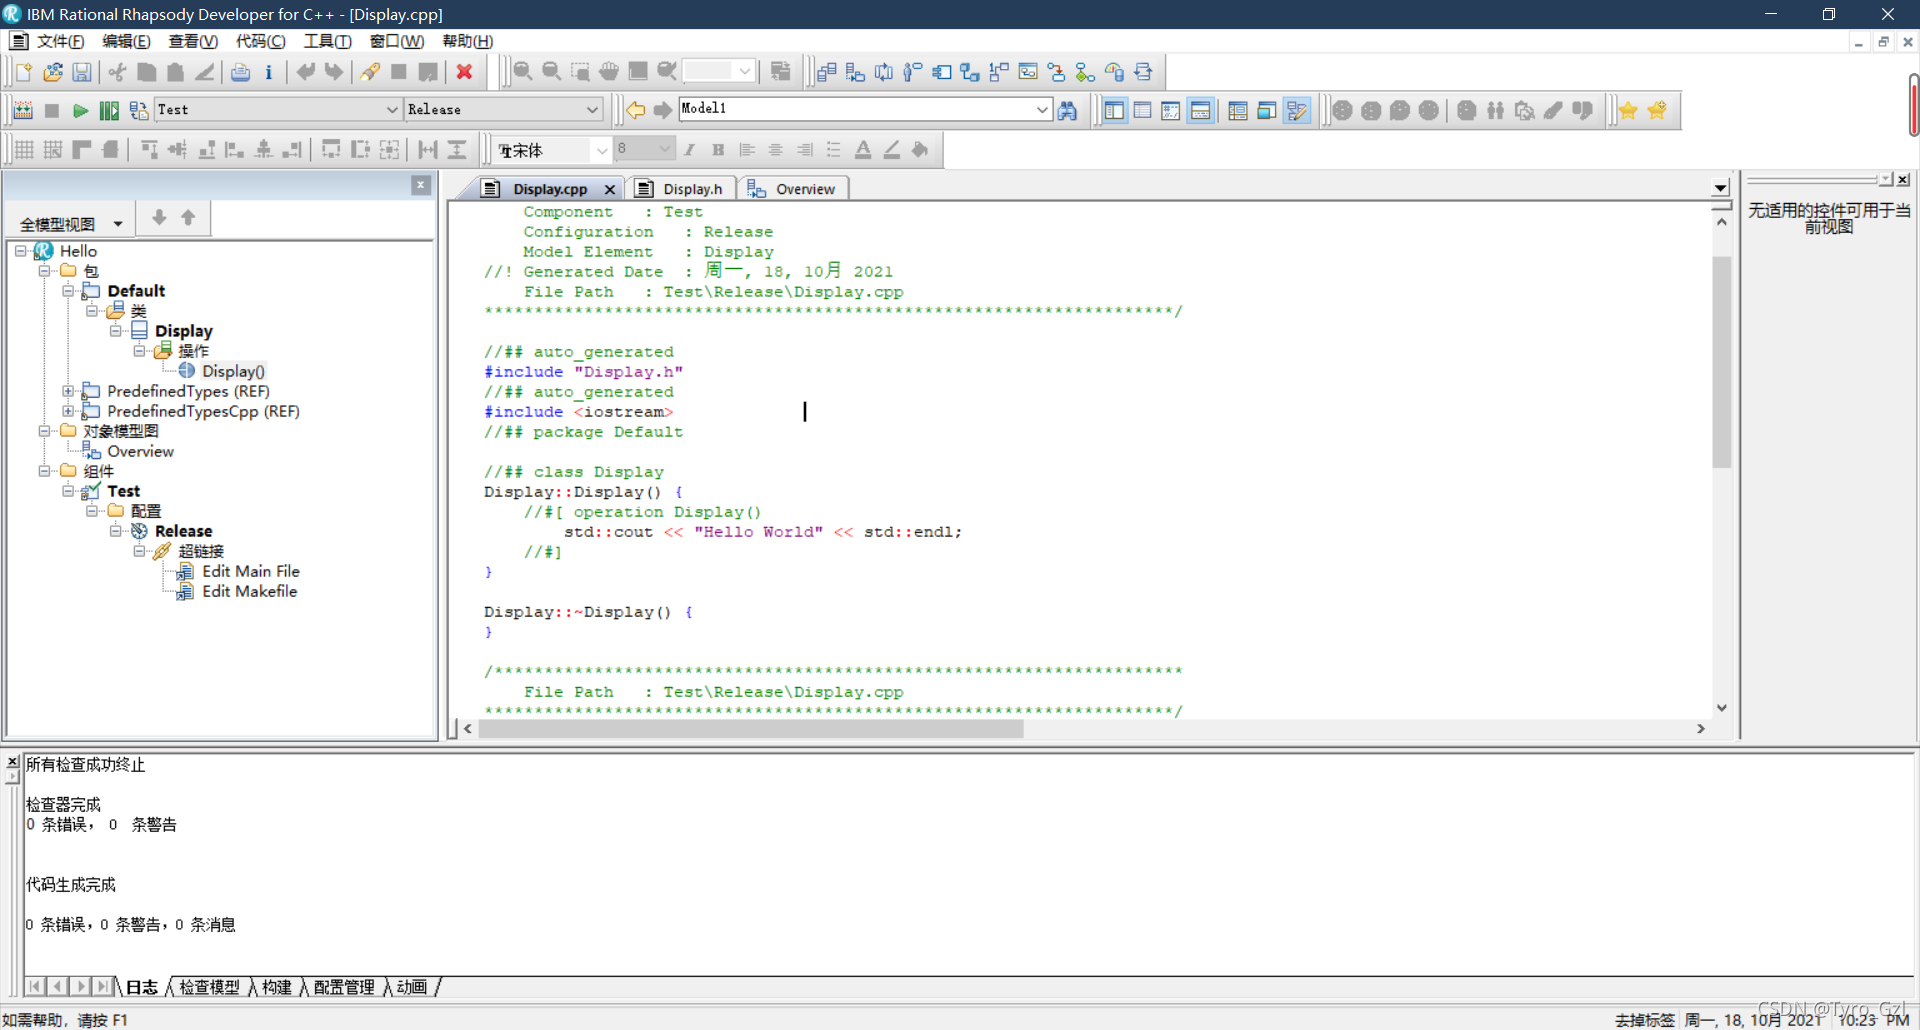Viewport: 1920px width, 1030px height.
Task: Close the browser panel with X
Action: [421, 185]
